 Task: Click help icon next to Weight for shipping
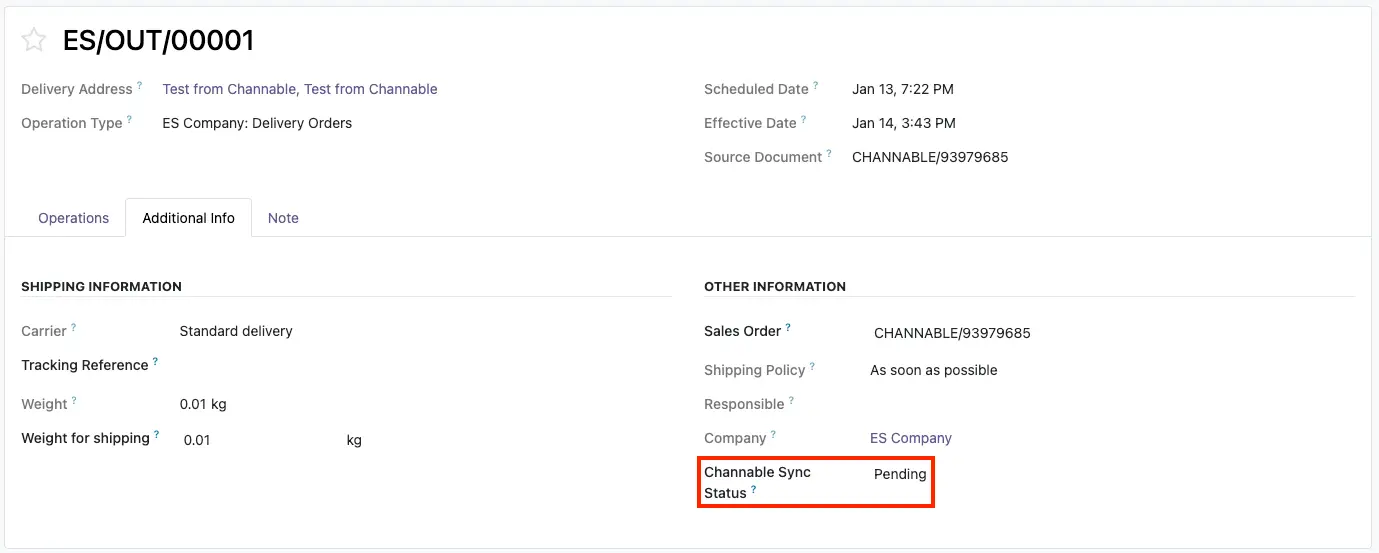156,435
